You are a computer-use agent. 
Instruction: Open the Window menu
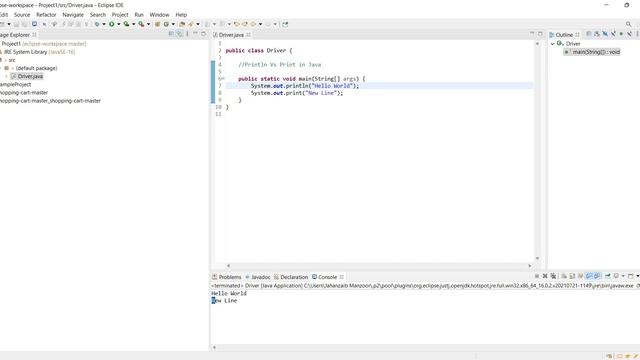[159, 15]
